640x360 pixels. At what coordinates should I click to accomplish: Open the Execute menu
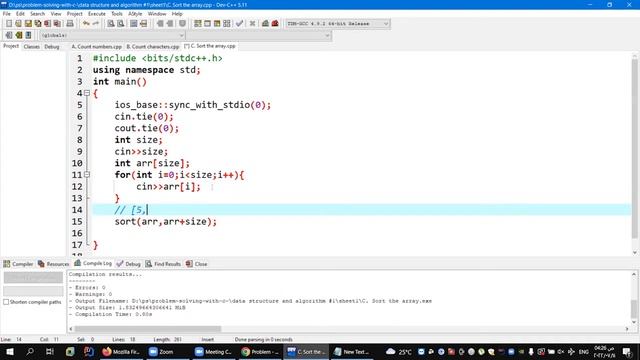(x=97, y=13)
